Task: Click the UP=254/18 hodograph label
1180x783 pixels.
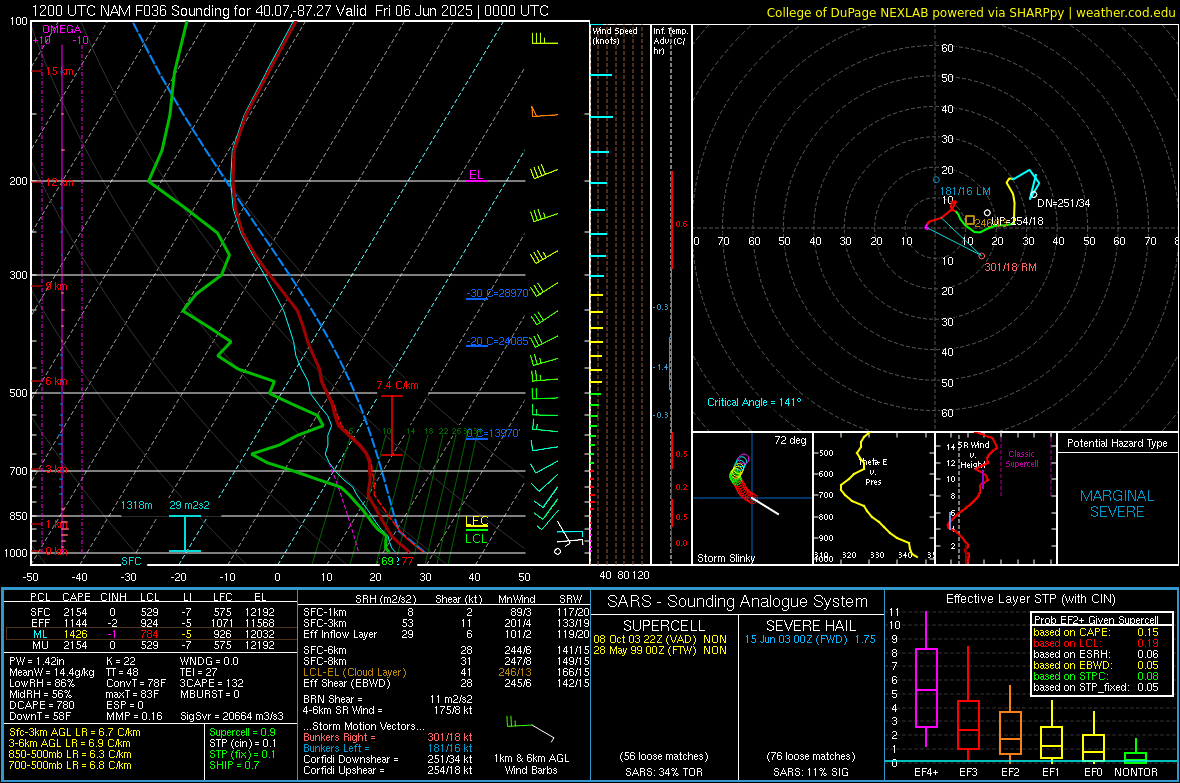Action: click(x=1017, y=221)
